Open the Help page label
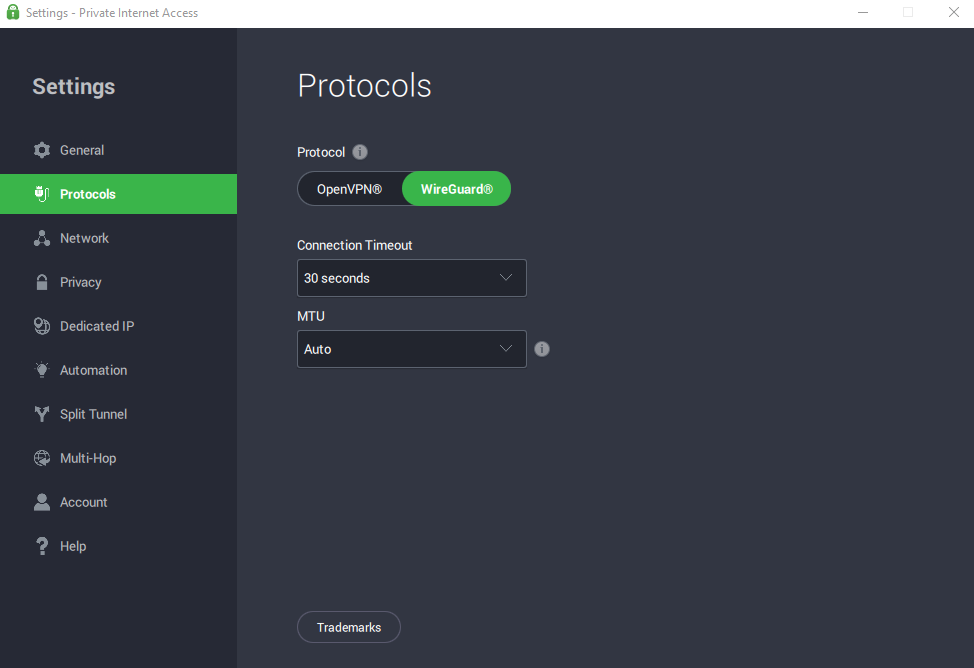This screenshot has width=974, height=668. click(73, 546)
